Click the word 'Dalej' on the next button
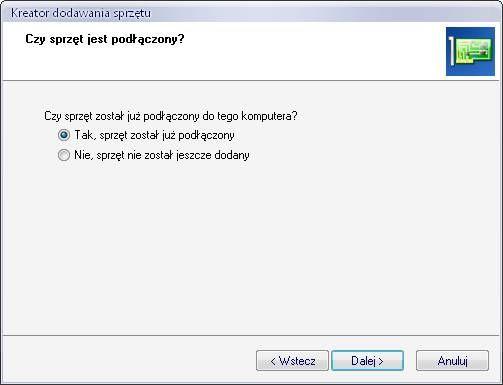 (x=364, y=361)
